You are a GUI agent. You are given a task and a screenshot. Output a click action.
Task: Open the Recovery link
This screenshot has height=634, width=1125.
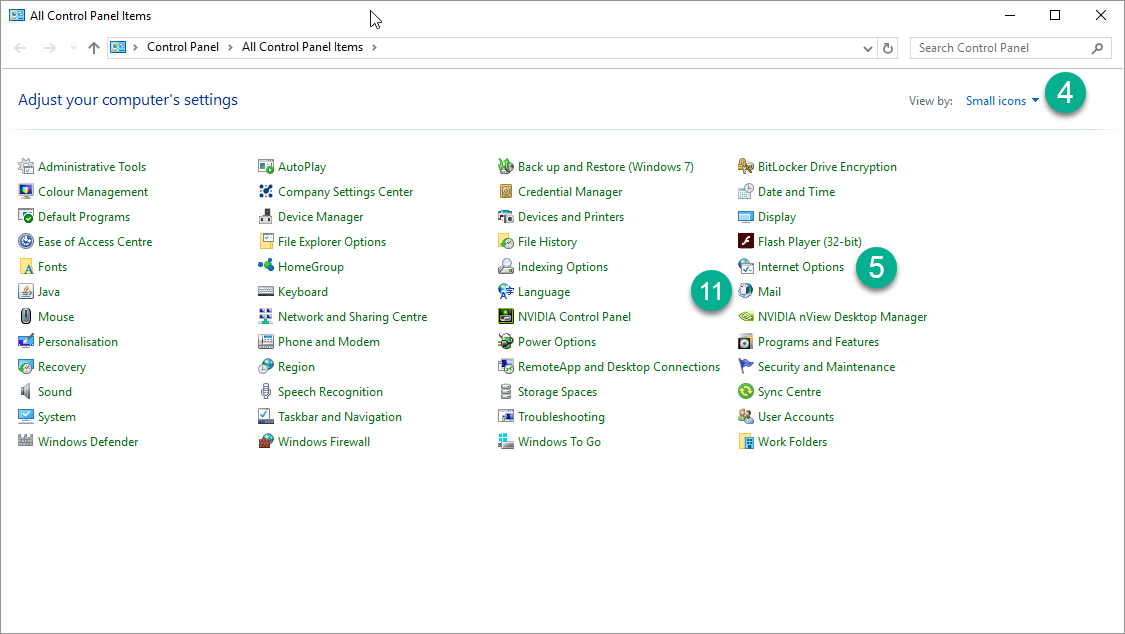pos(62,367)
